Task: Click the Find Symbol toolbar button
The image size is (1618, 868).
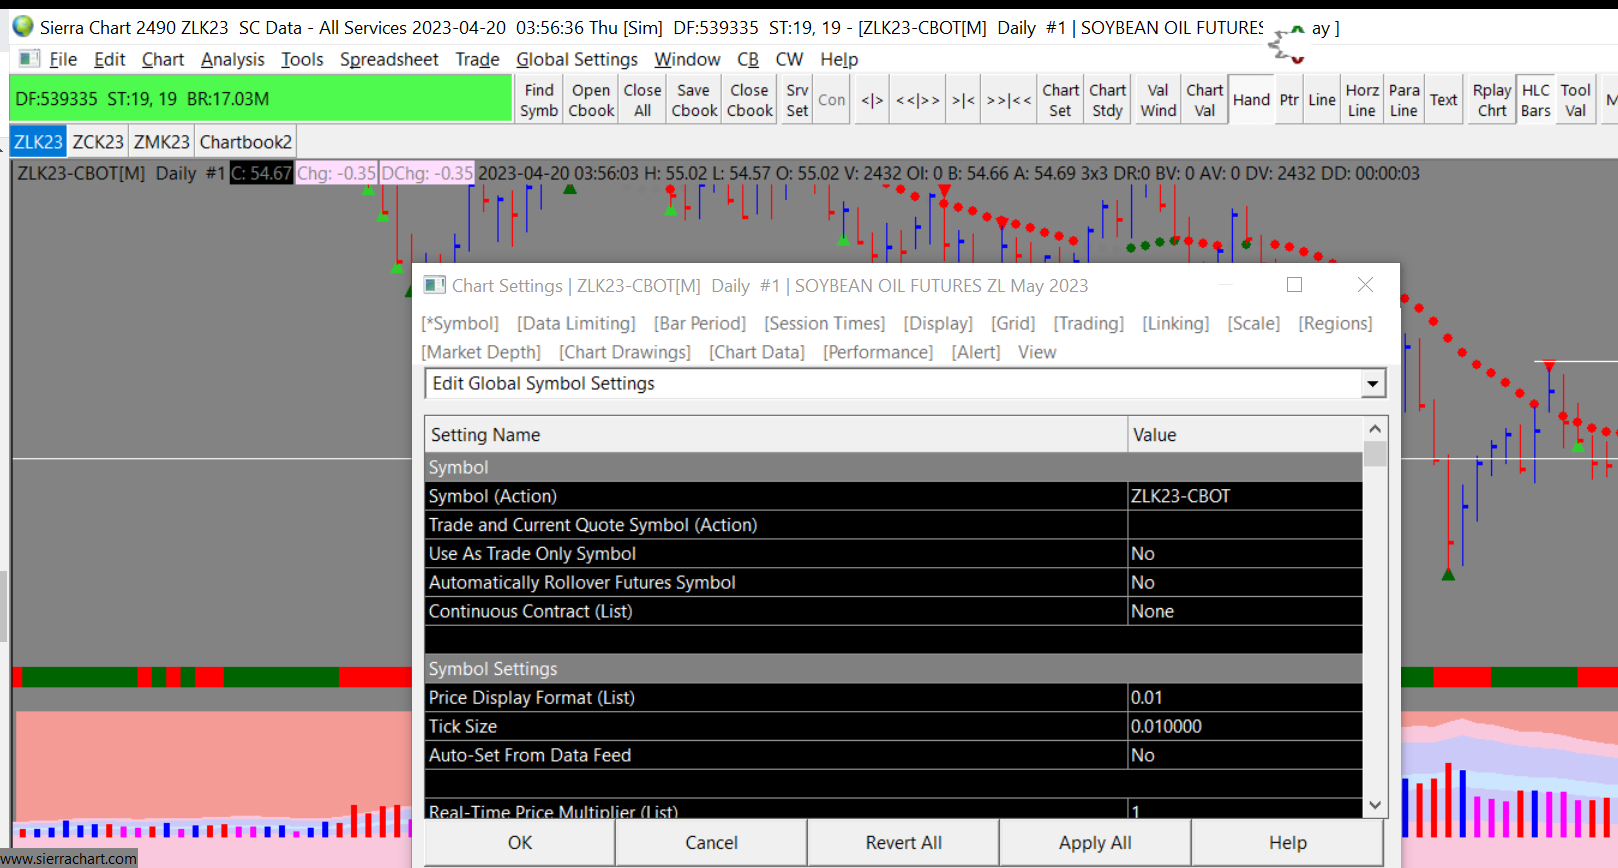Action: tap(539, 100)
